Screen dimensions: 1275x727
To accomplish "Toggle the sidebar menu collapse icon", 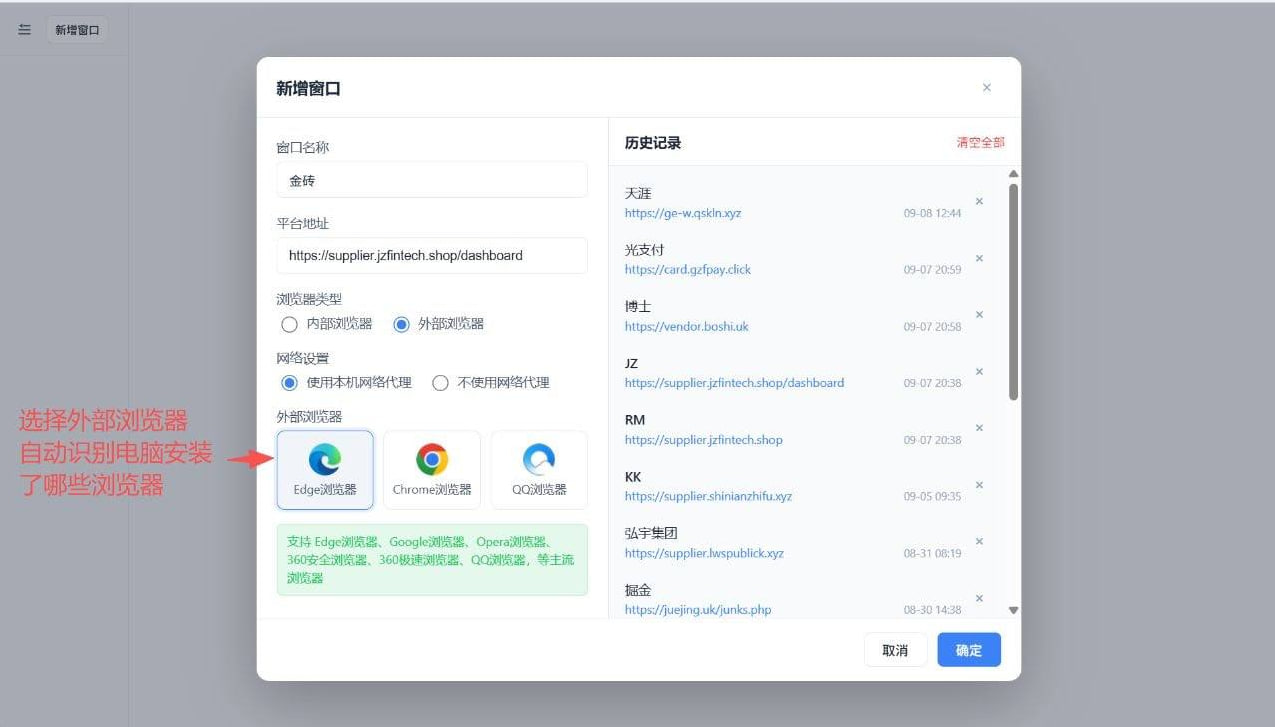I will tap(25, 30).
